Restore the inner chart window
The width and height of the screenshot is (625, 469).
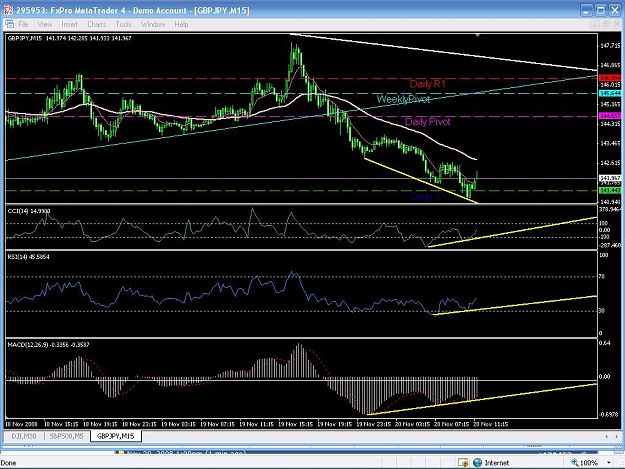[605, 25]
